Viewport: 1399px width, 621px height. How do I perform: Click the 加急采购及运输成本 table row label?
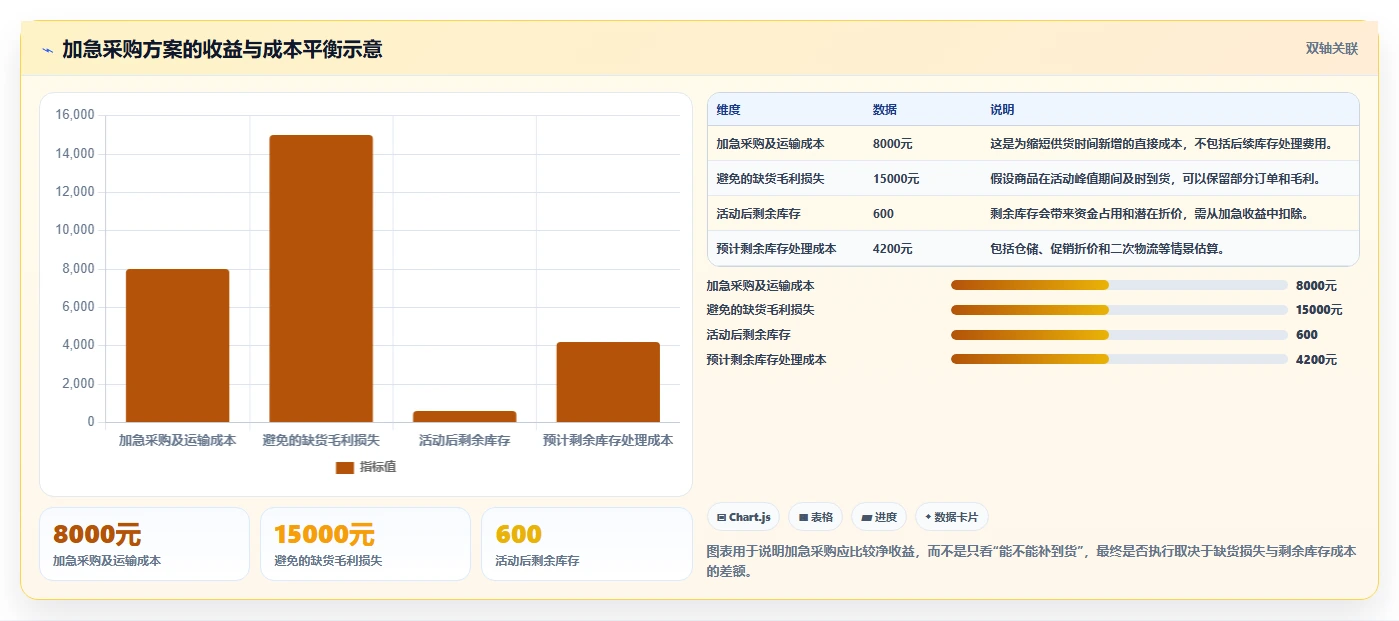point(770,144)
